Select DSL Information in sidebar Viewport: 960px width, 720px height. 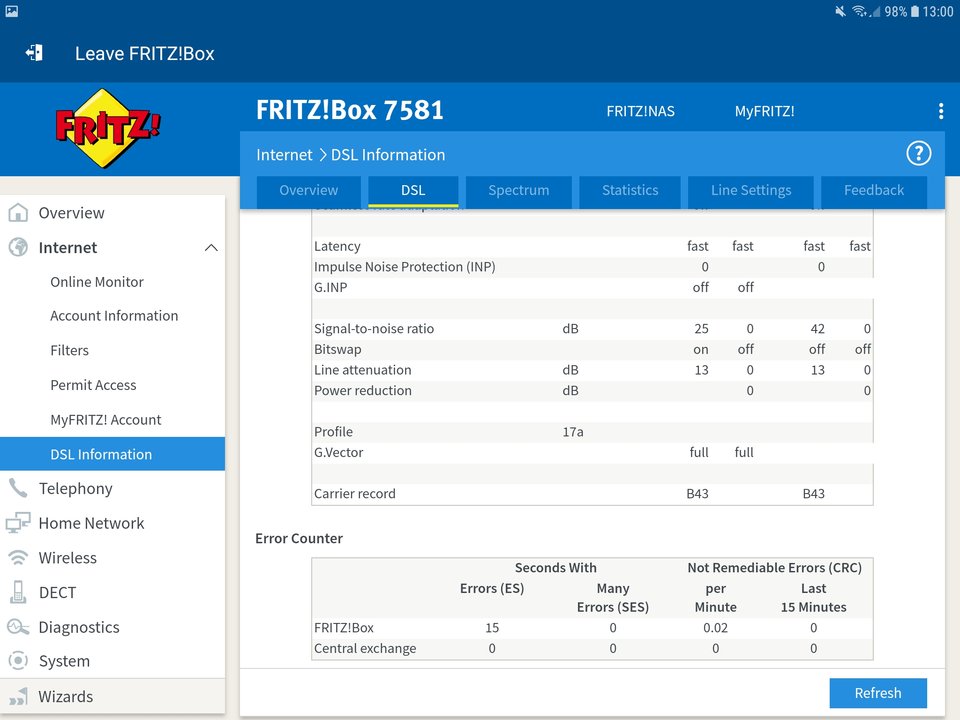click(x=113, y=454)
